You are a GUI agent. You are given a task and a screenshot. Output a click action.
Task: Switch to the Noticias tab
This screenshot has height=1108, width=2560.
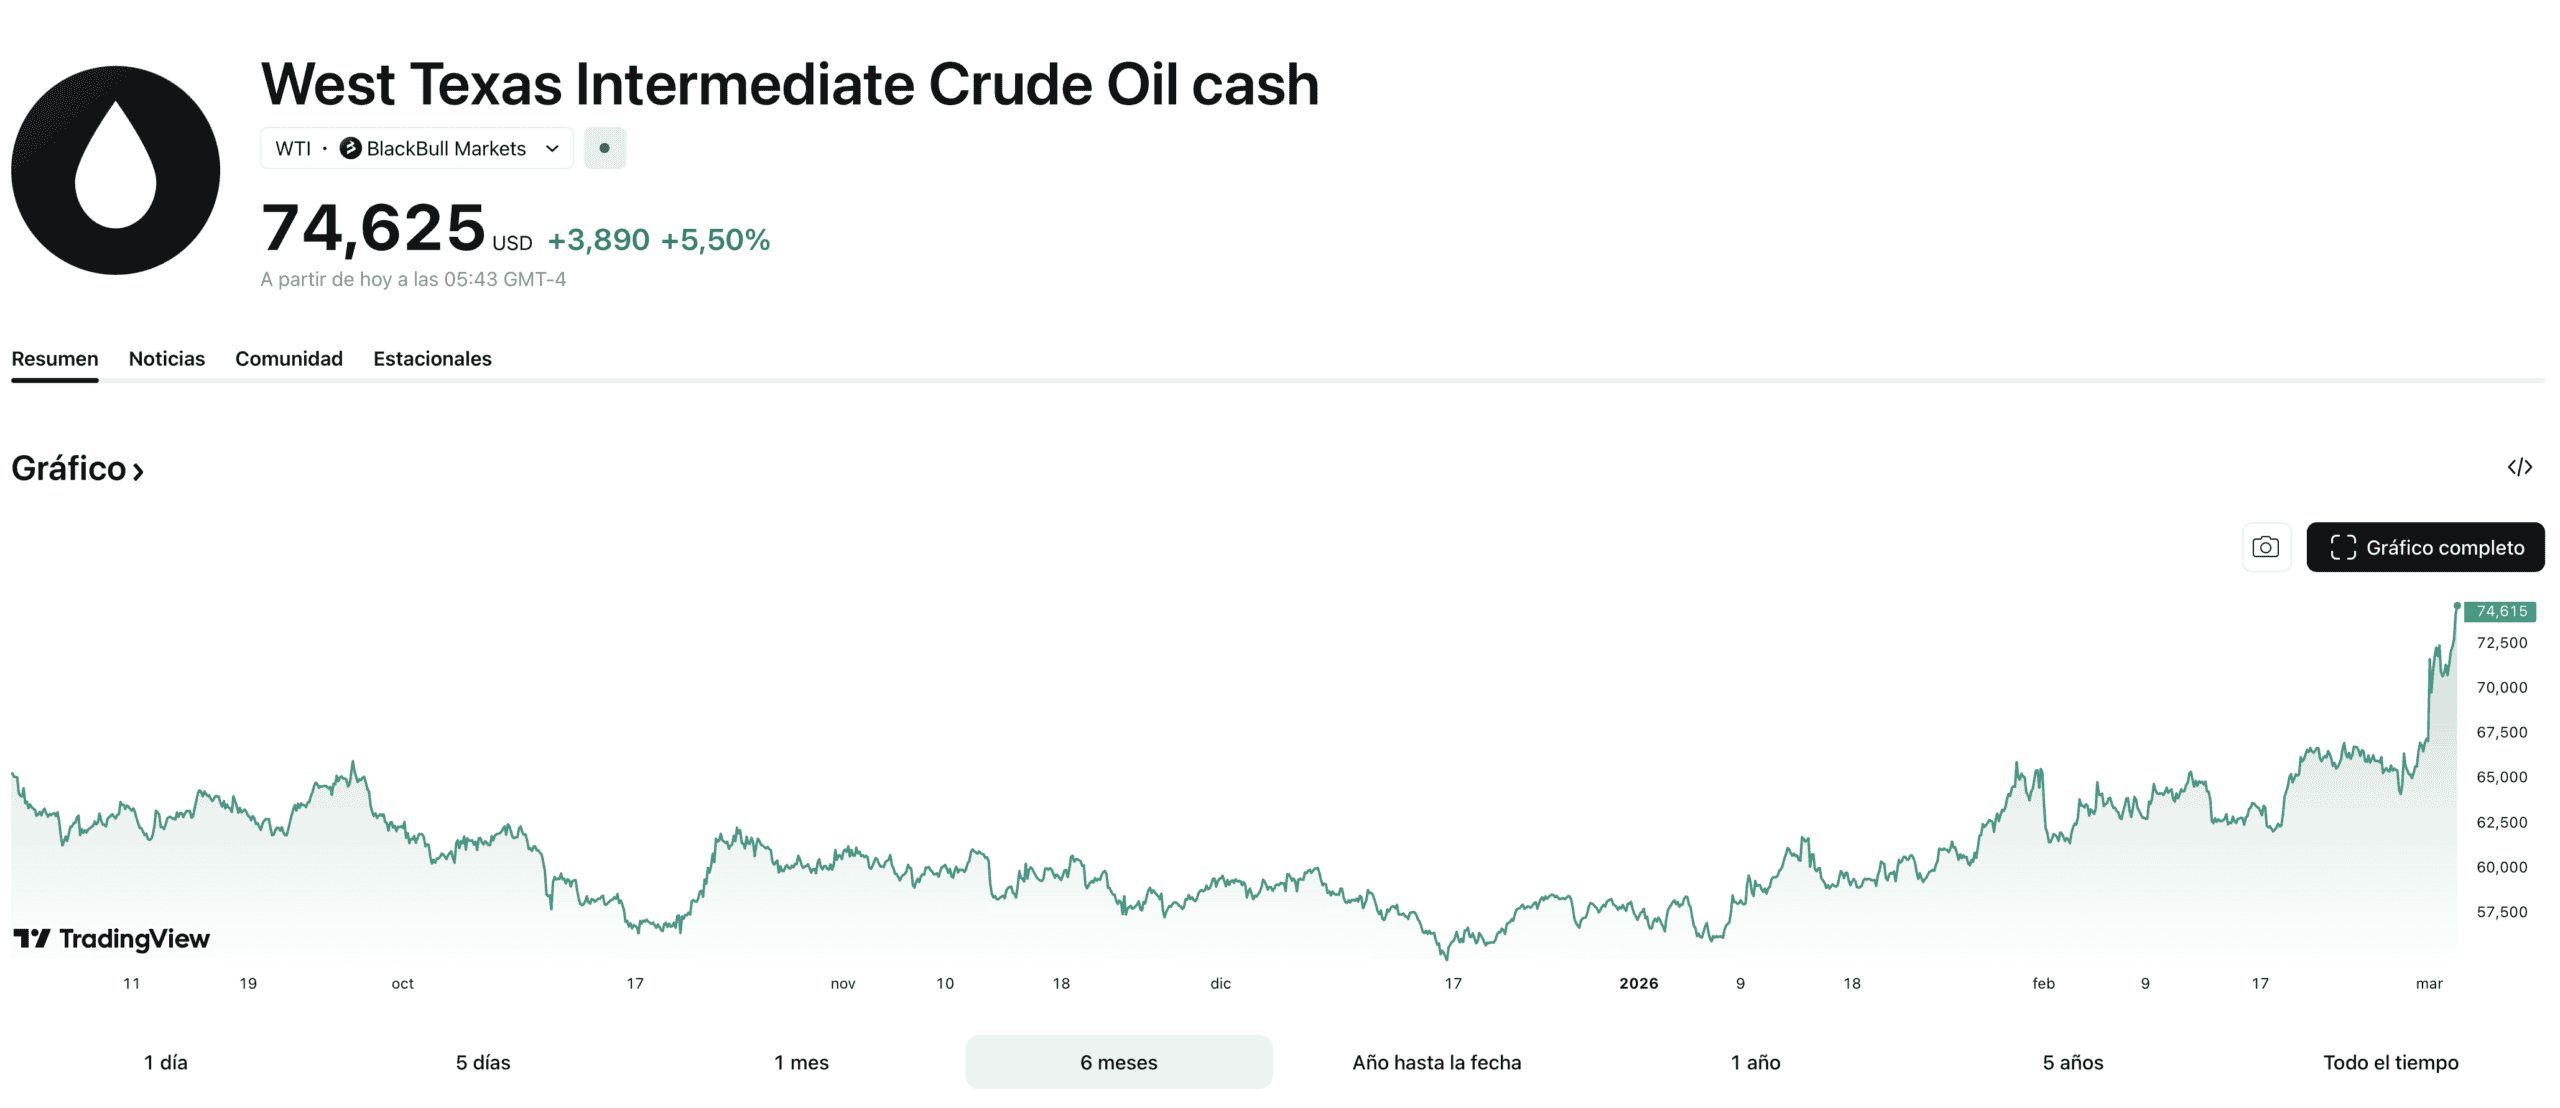click(x=166, y=358)
